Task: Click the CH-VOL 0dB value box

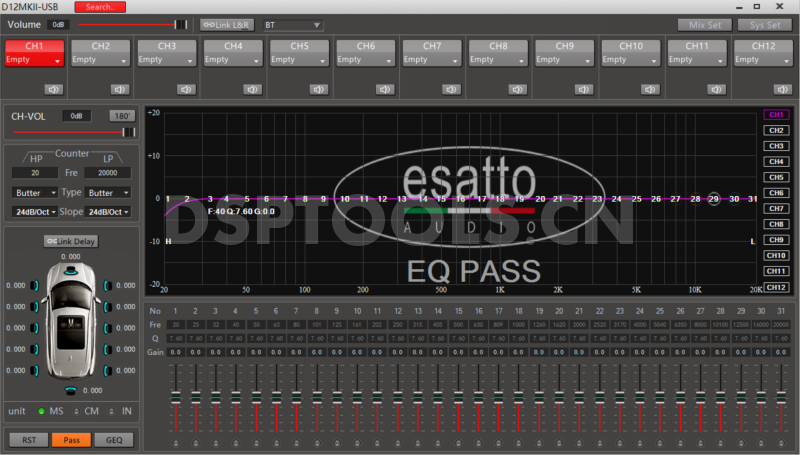Action: click(x=77, y=116)
